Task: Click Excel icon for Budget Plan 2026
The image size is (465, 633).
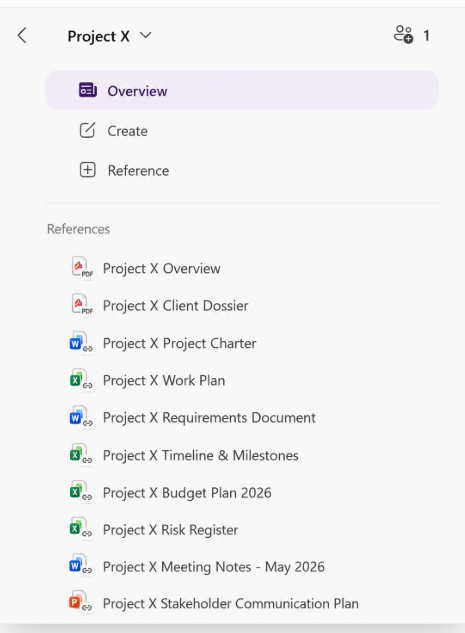Action: 81,491
